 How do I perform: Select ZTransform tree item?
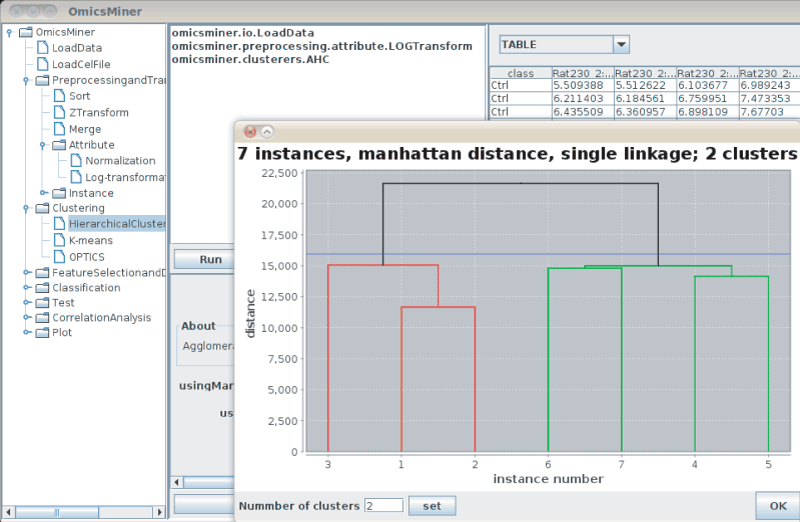99,112
